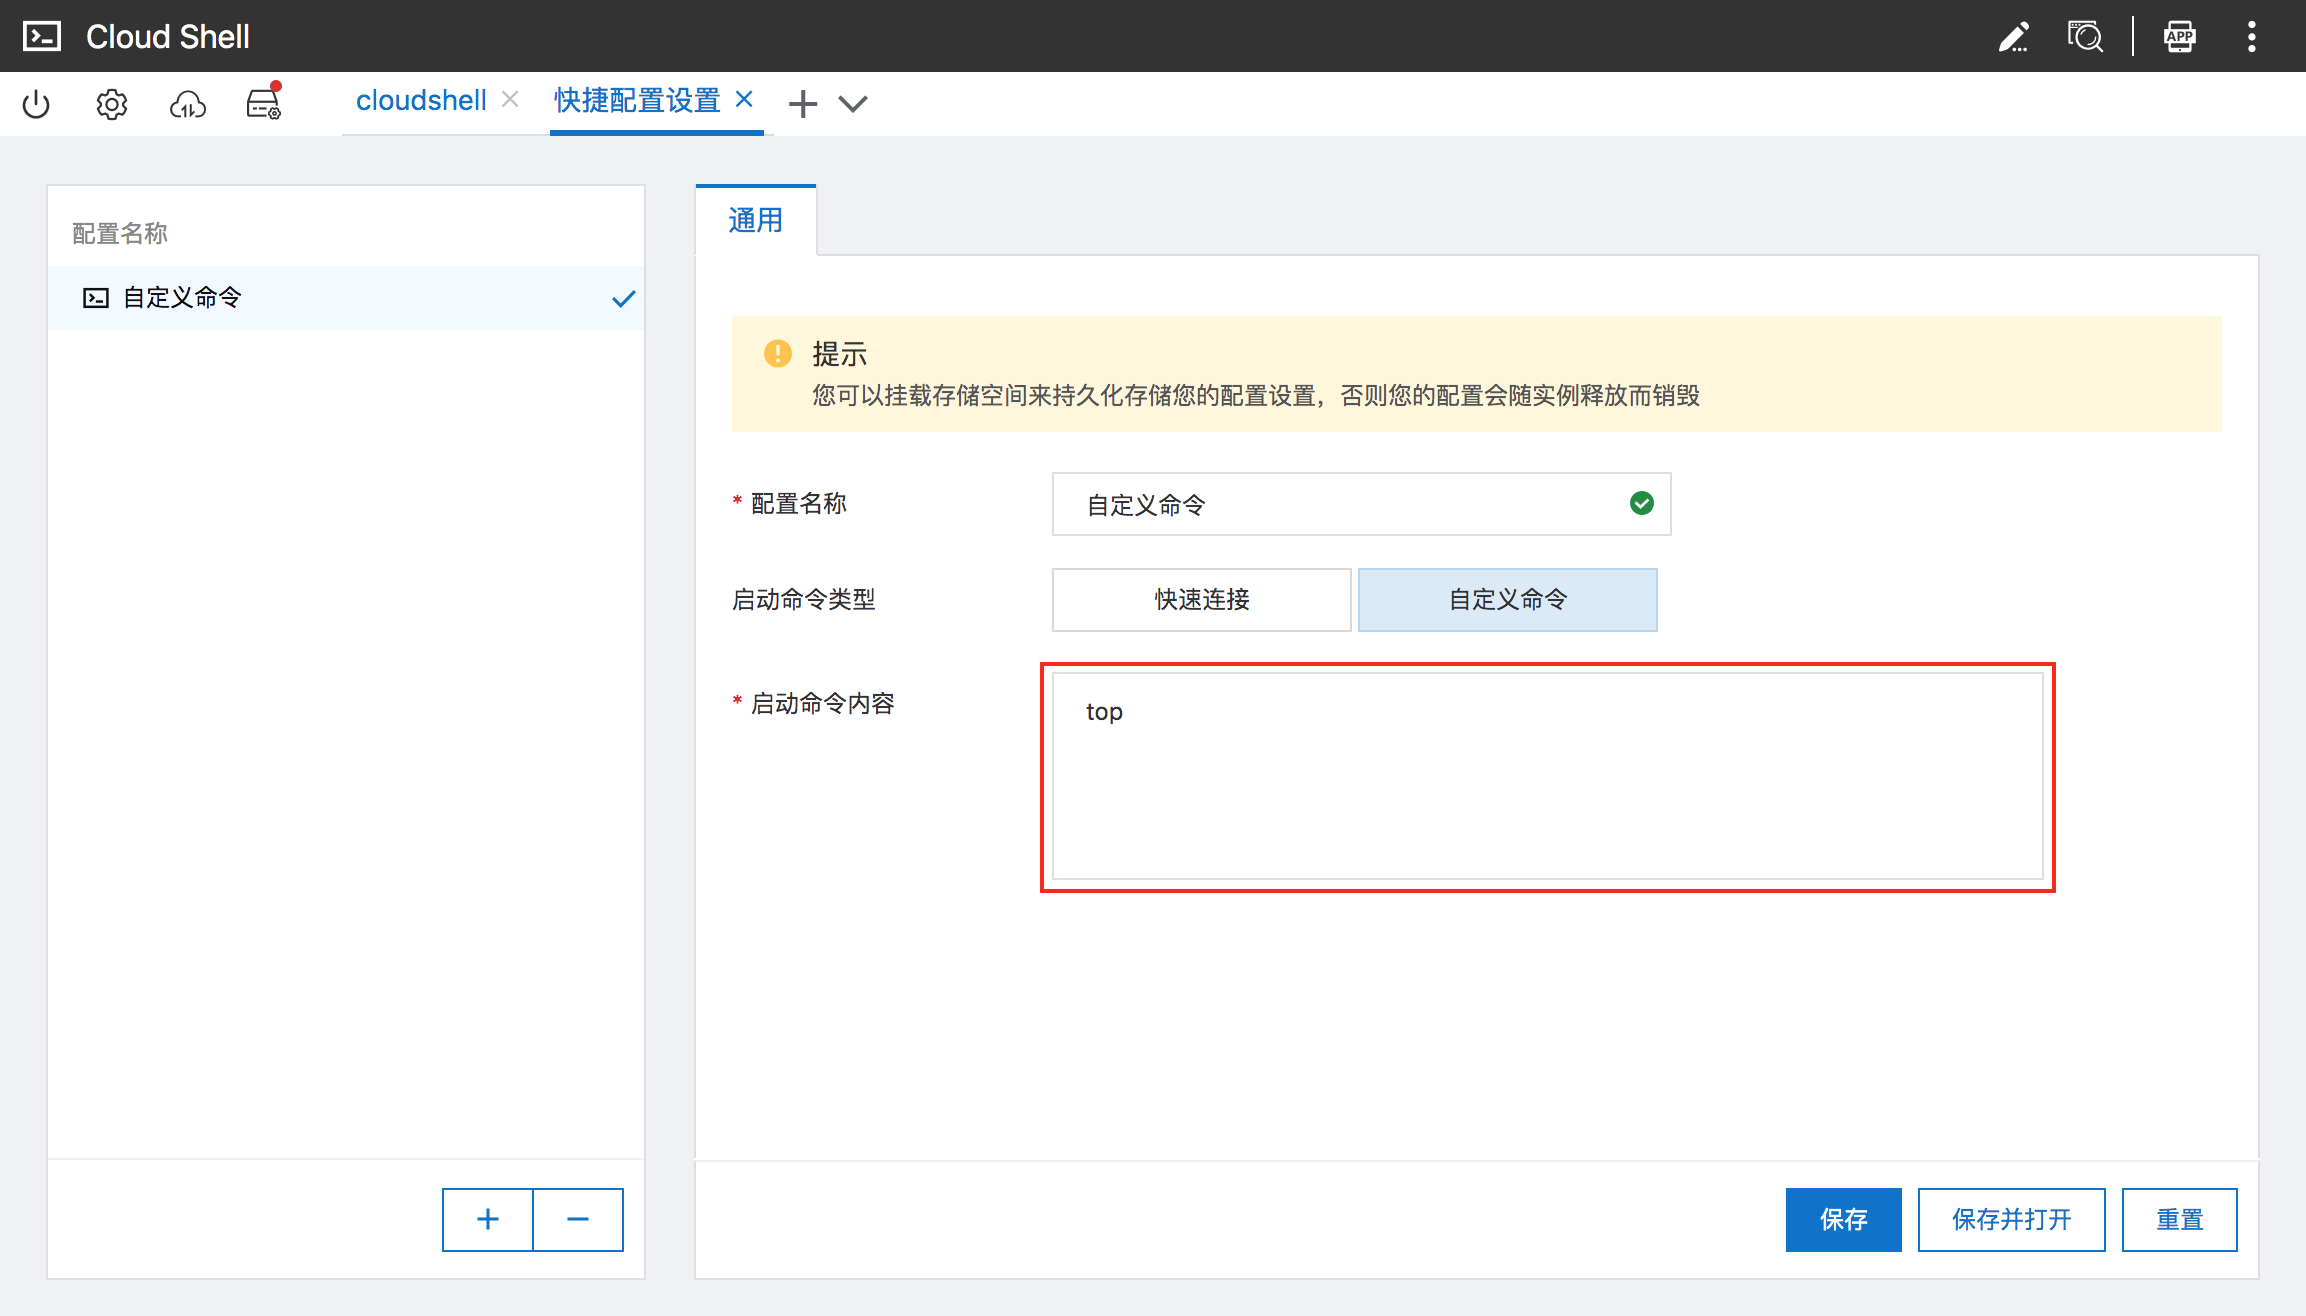Click the 保存 button

click(x=1844, y=1220)
